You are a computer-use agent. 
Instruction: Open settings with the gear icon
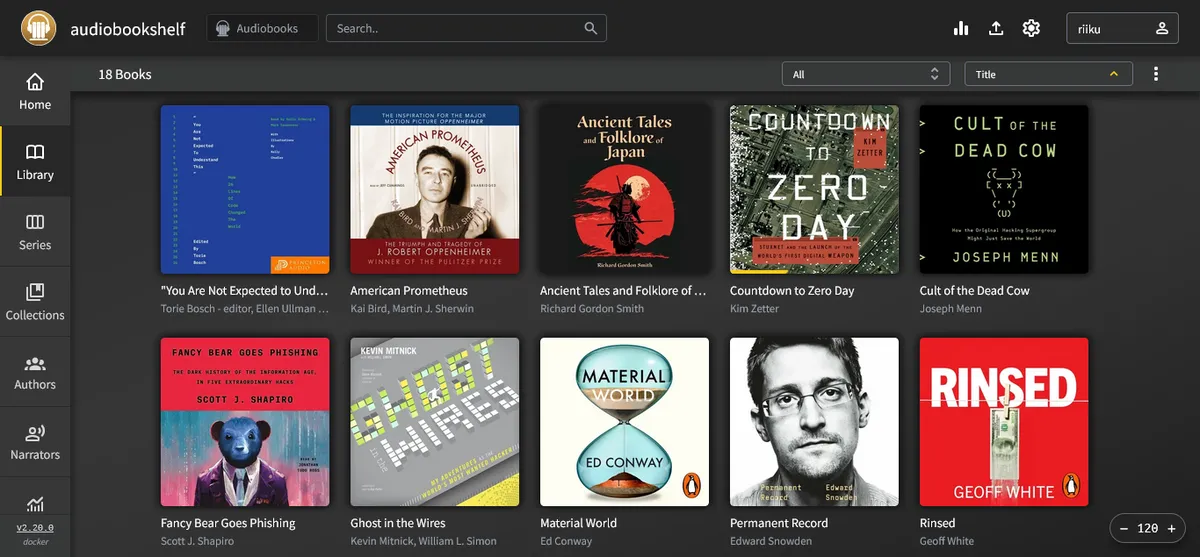point(1031,28)
